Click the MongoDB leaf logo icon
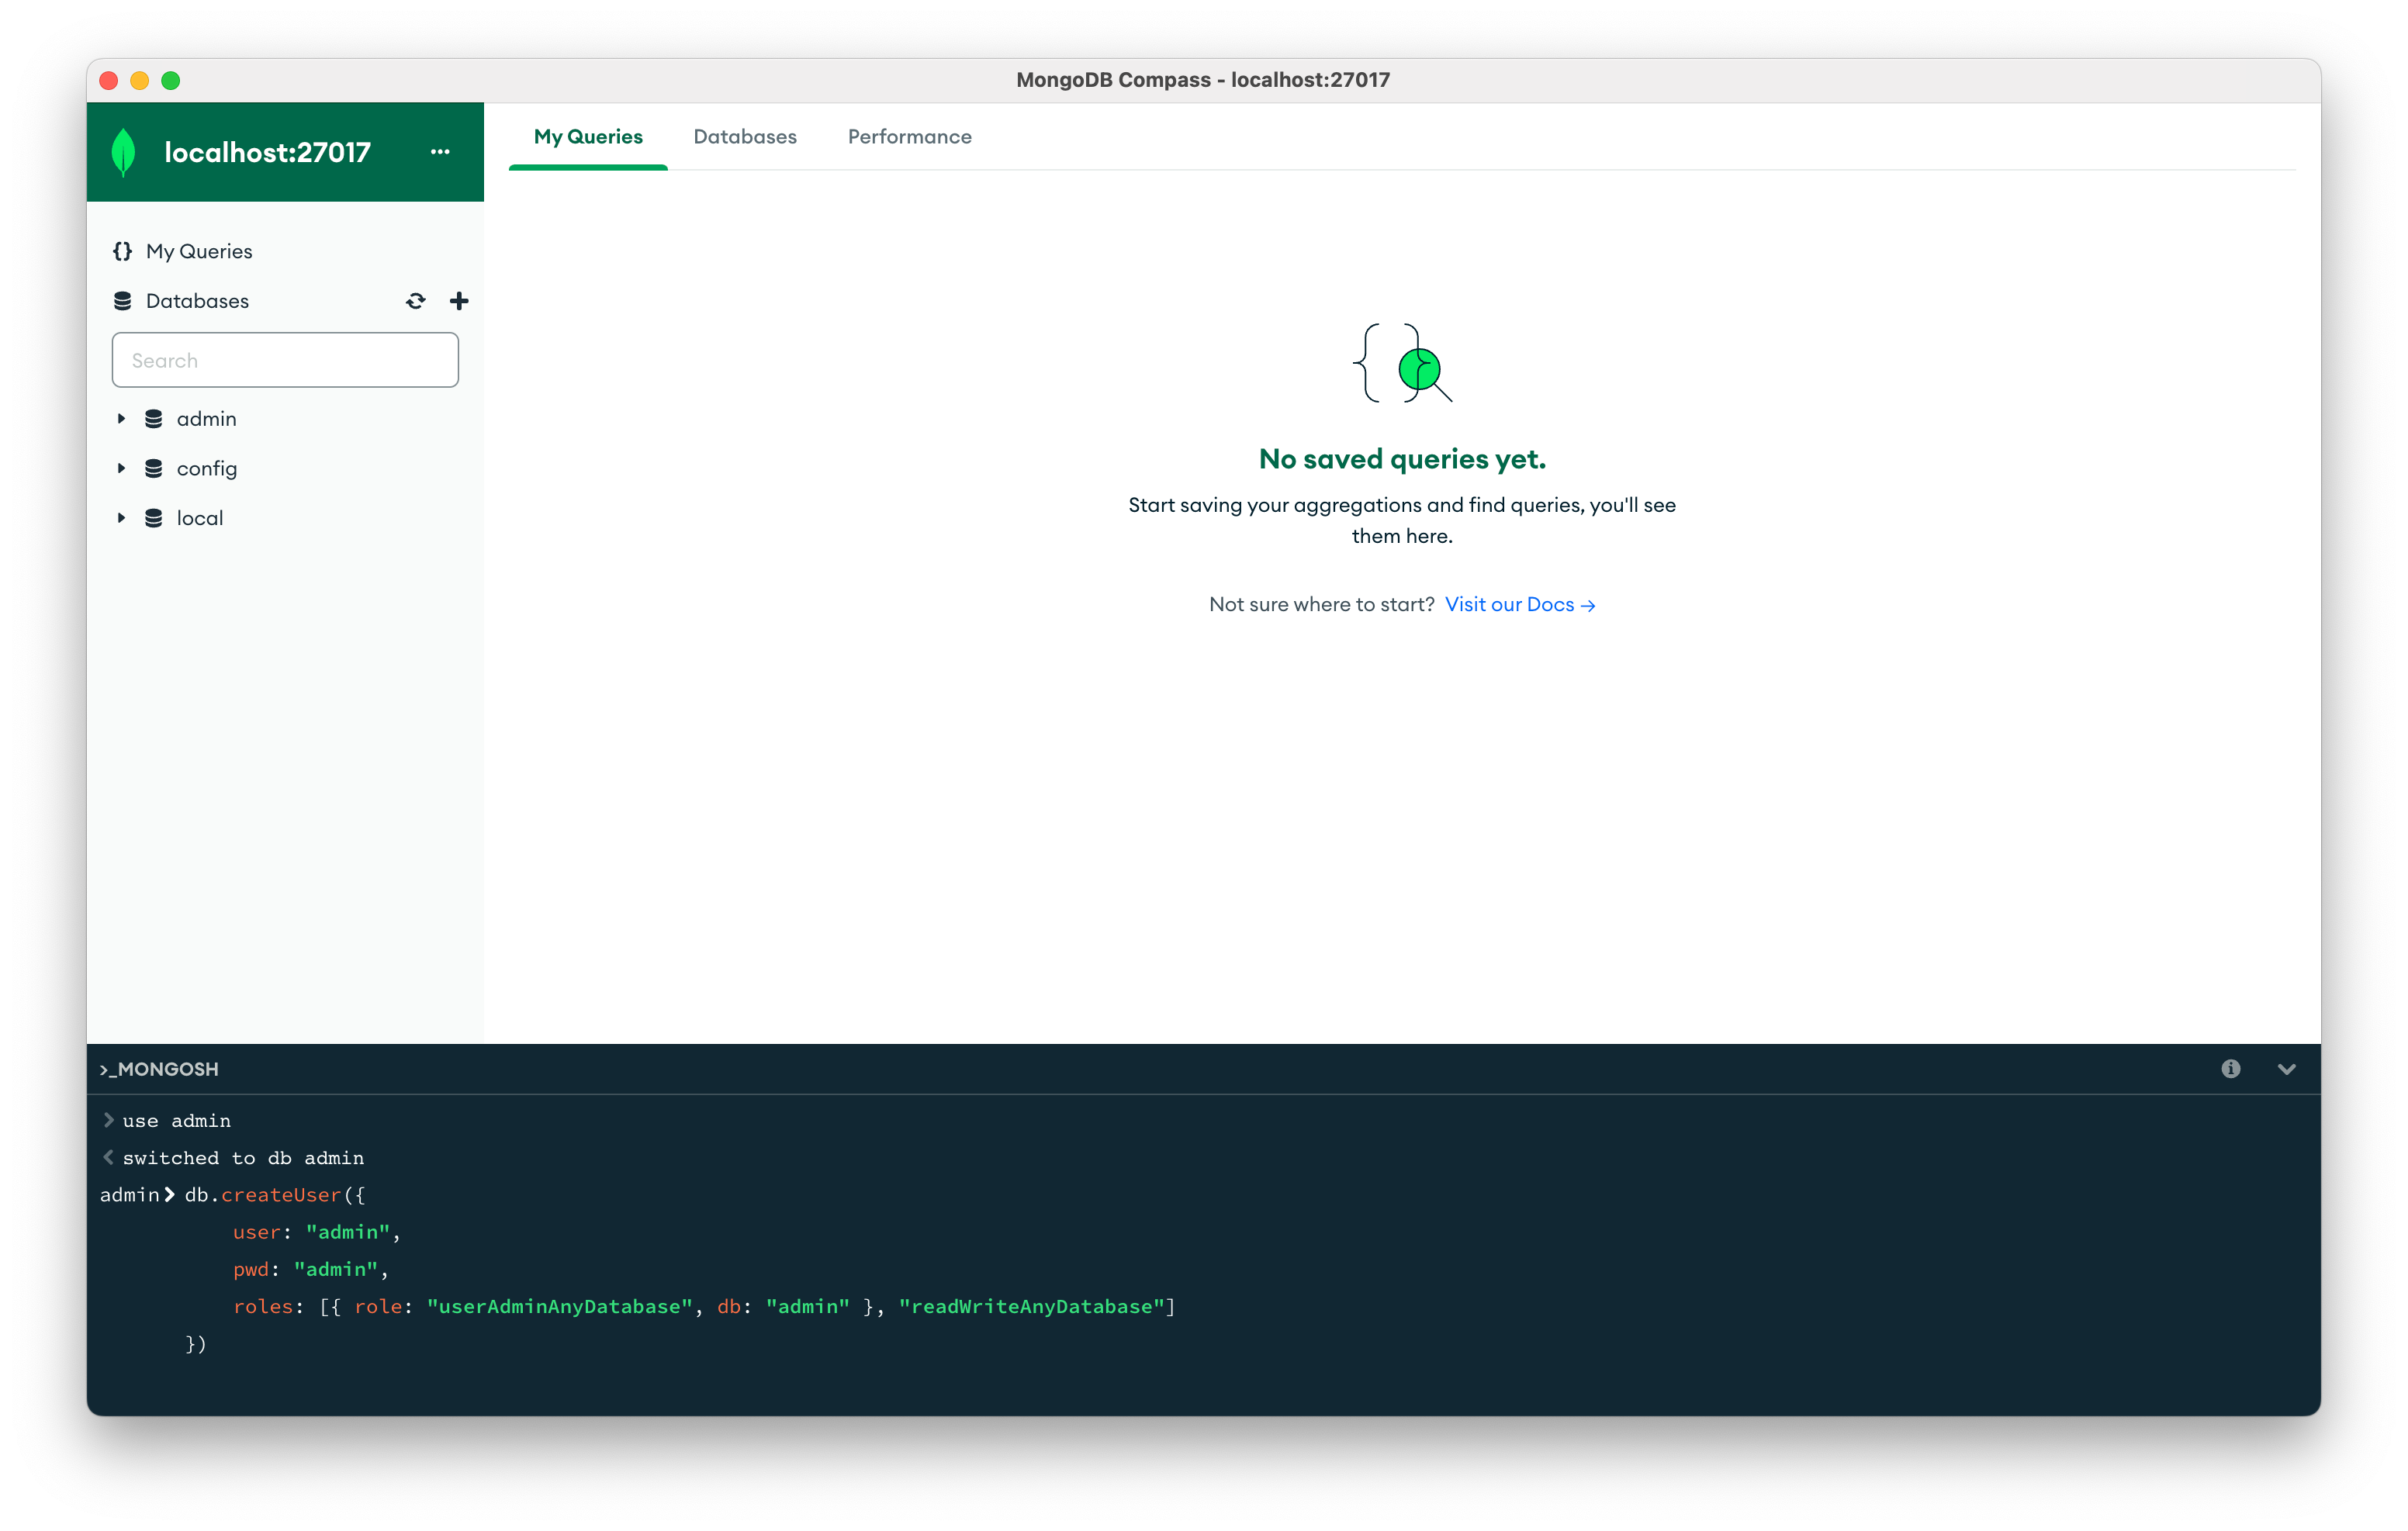 pyautogui.click(x=123, y=152)
